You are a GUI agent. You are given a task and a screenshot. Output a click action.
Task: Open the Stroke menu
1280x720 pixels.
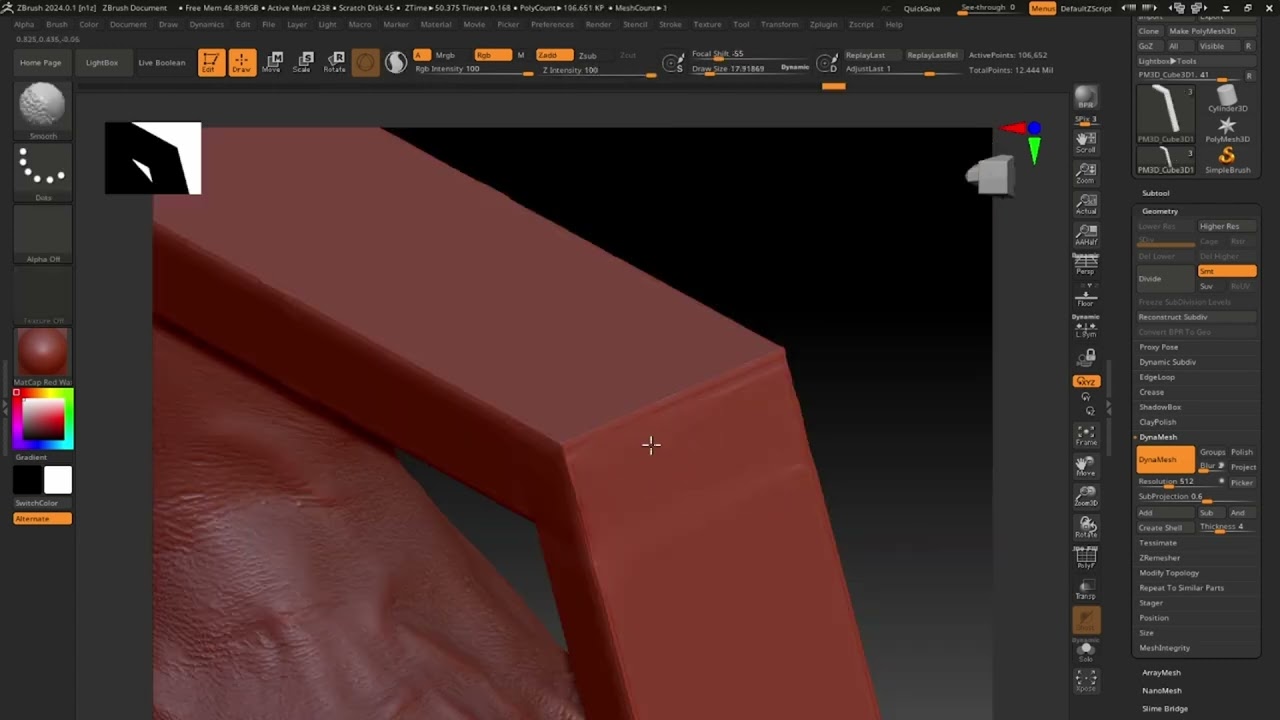pos(670,24)
